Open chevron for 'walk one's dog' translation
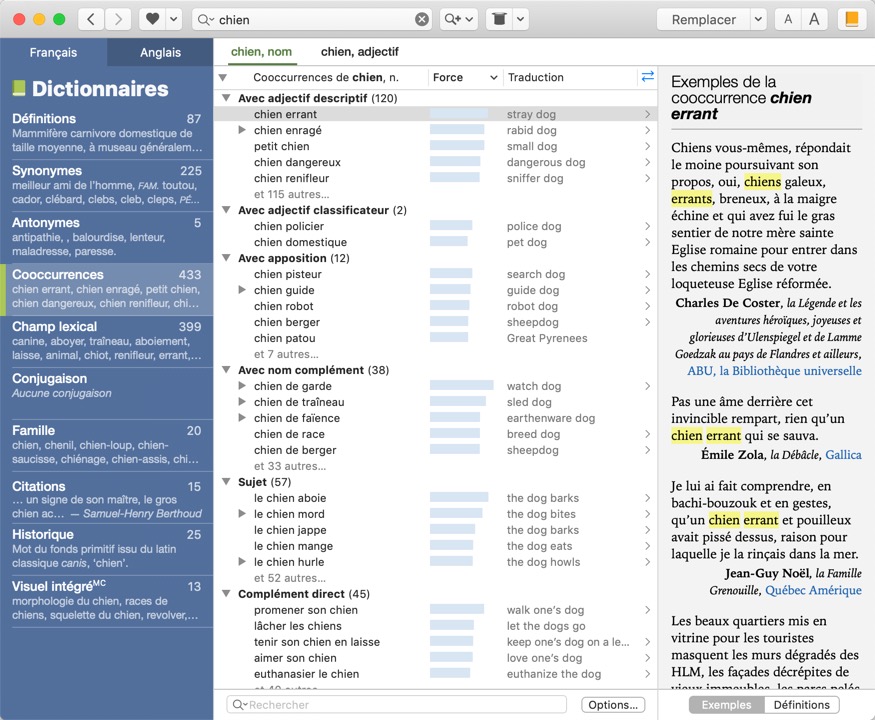Viewport: 875px width, 720px height. coord(647,610)
